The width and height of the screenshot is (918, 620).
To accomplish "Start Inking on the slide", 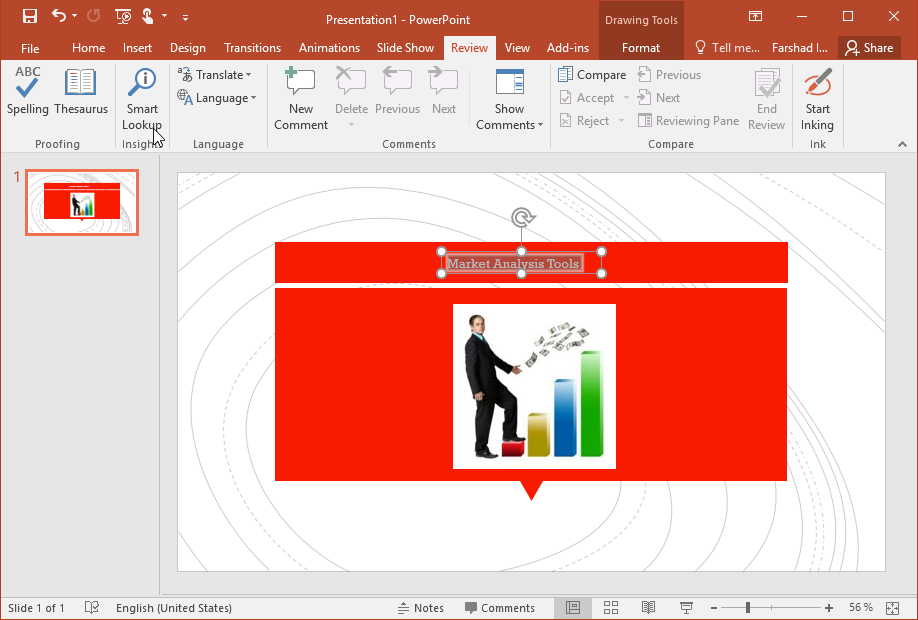I will point(817,99).
